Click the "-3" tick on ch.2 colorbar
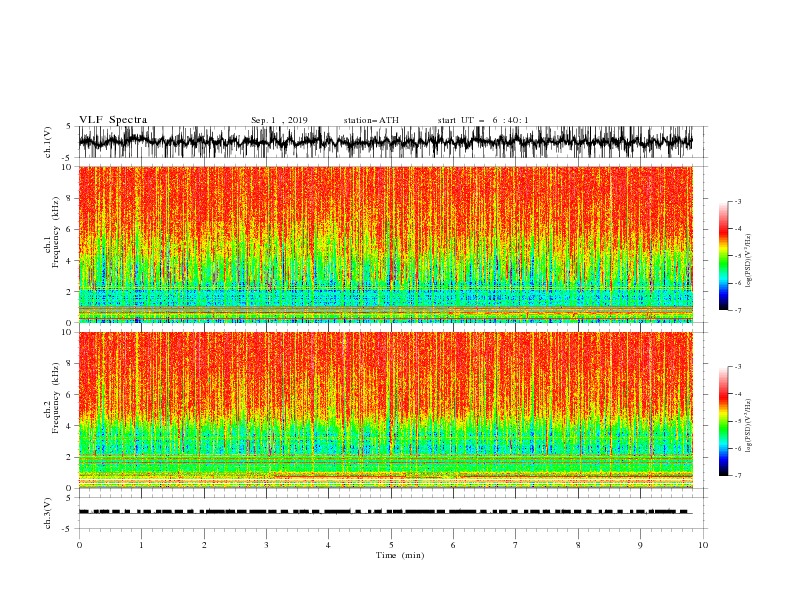792x612 pixels. tap(737, 367)
